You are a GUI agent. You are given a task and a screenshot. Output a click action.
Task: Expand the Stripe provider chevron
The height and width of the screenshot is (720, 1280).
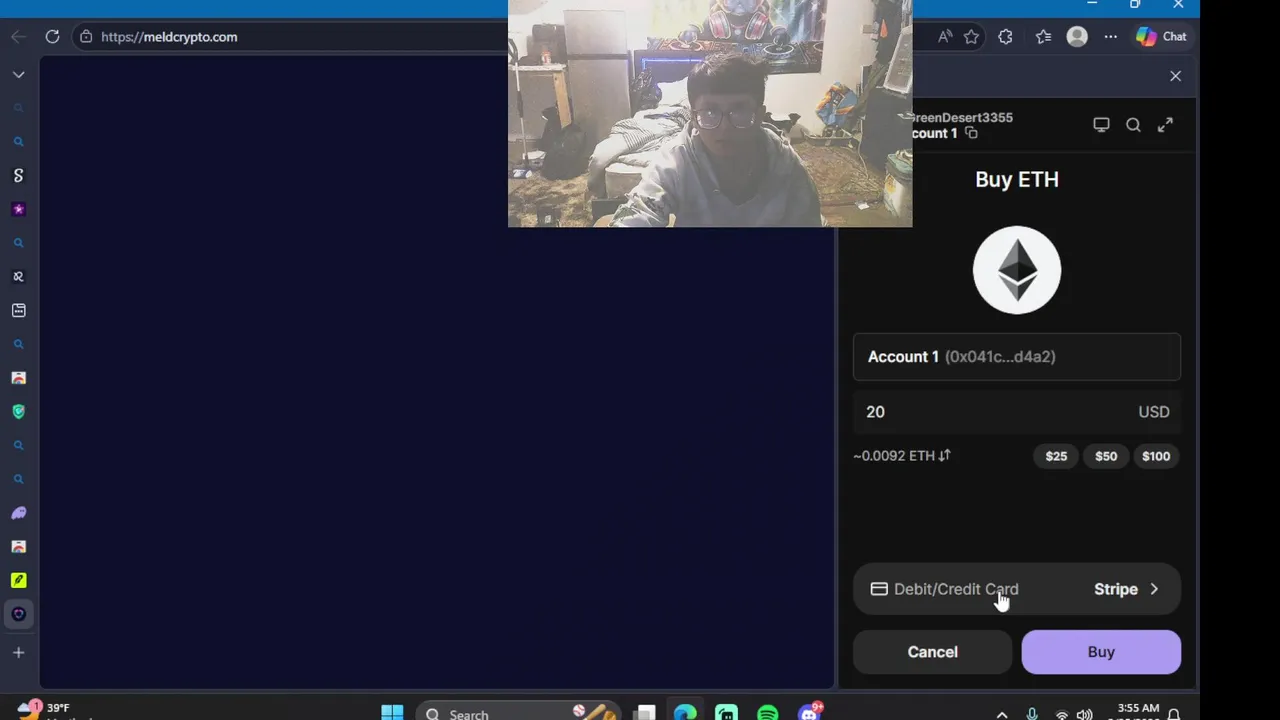tap(1154, 589)
